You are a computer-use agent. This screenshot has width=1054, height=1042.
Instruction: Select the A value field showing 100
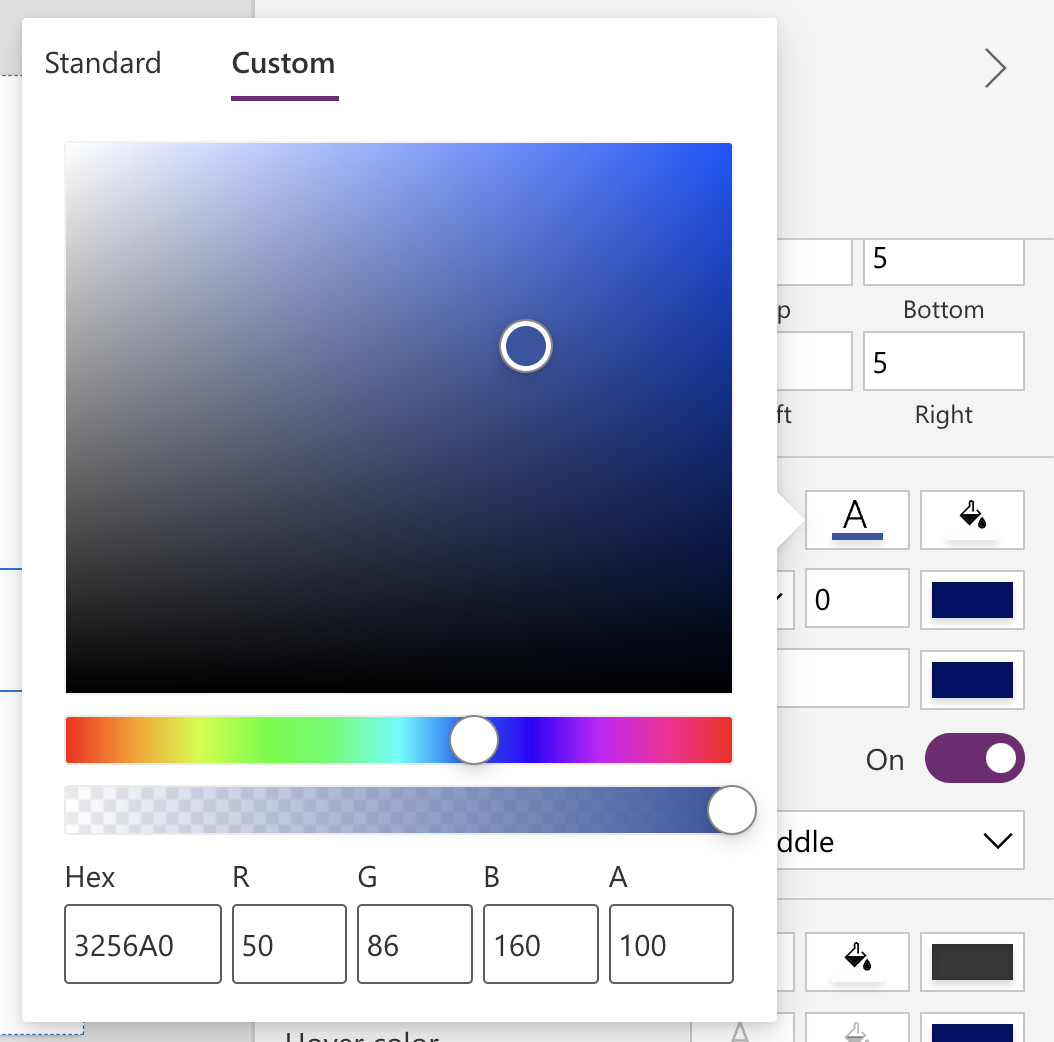click(670, 944)
